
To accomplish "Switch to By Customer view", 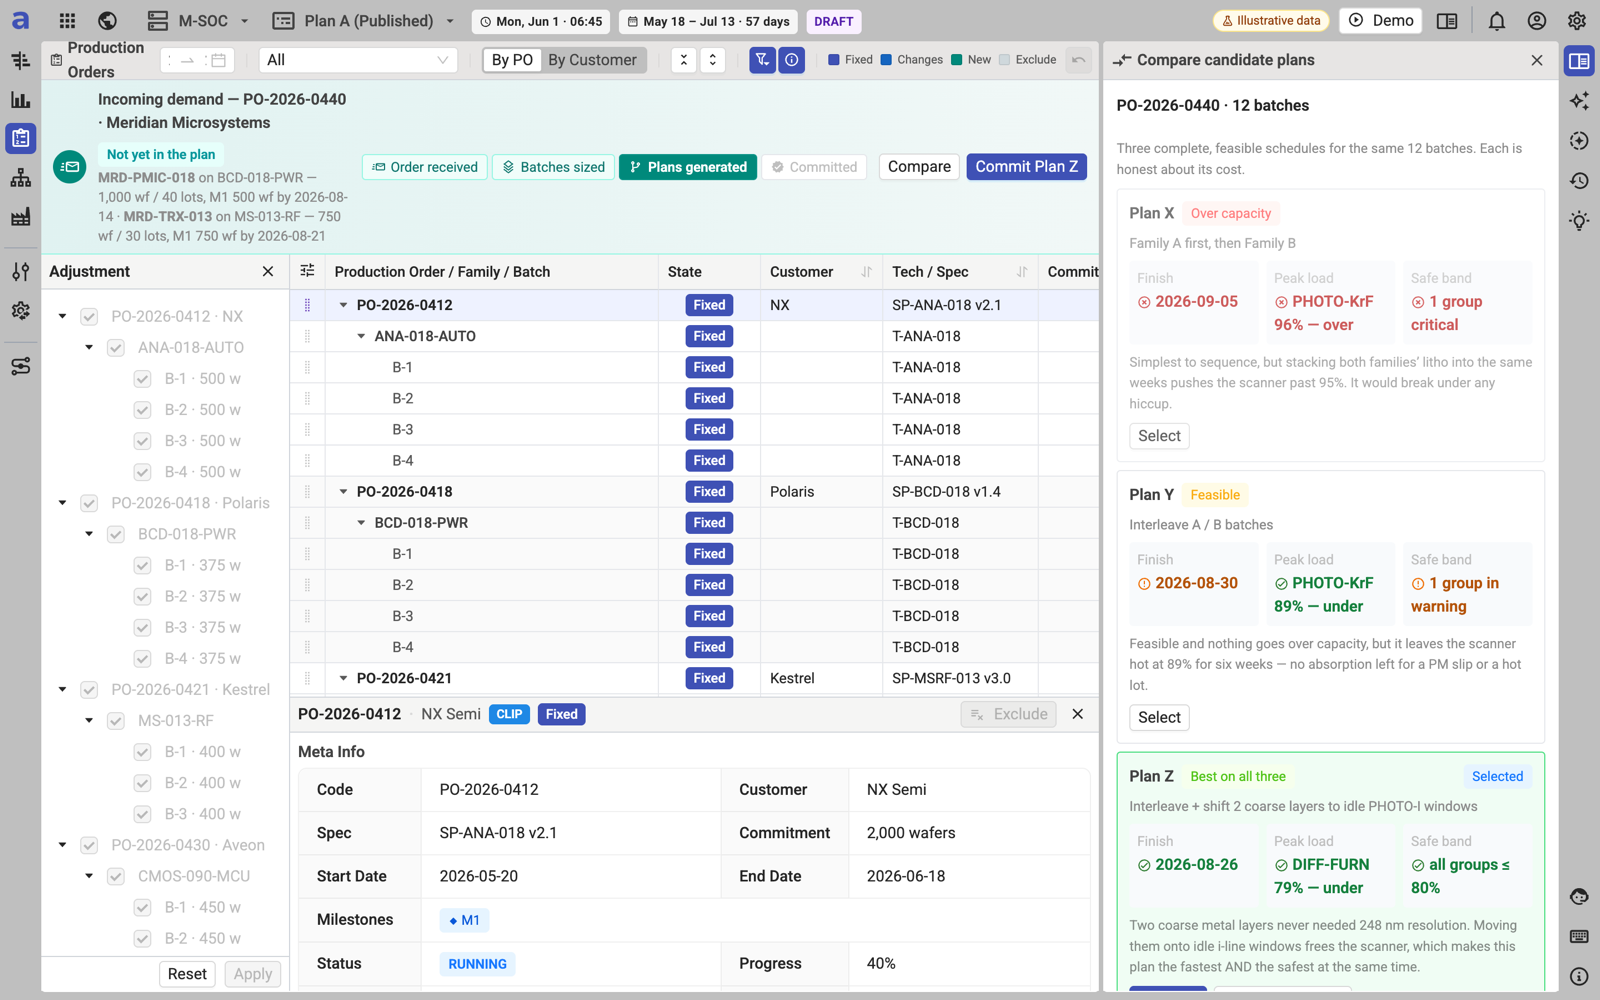I will pos(592,60).
